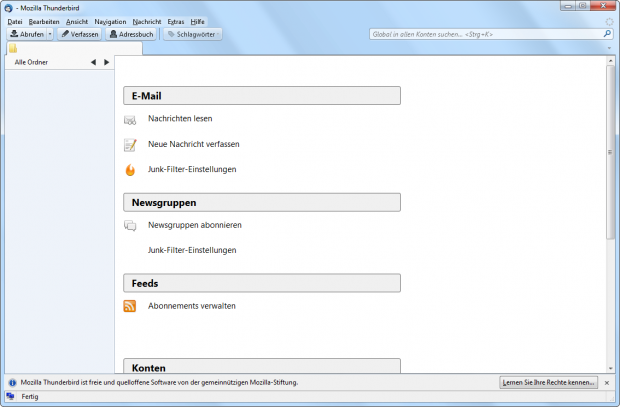Click the Verfassen button
The image size is (620, 407).
coord(80,34)
